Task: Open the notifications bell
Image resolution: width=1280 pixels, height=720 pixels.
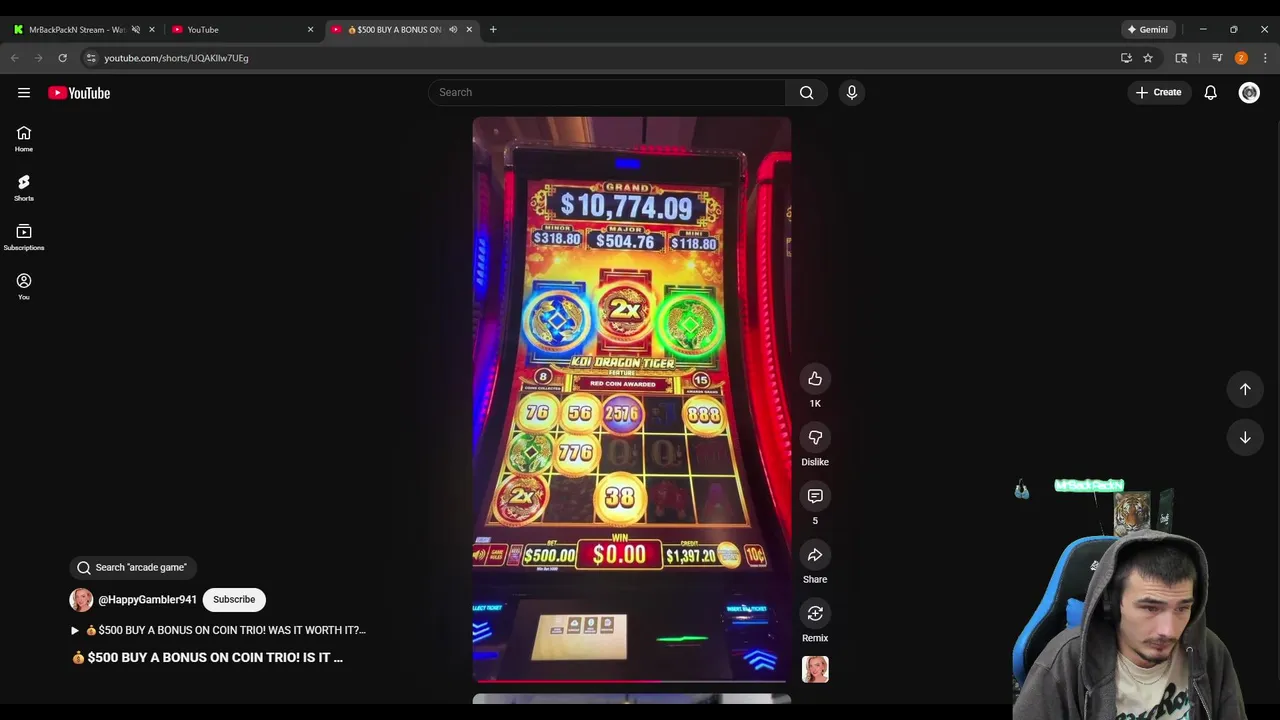Action: point(1210,92)
